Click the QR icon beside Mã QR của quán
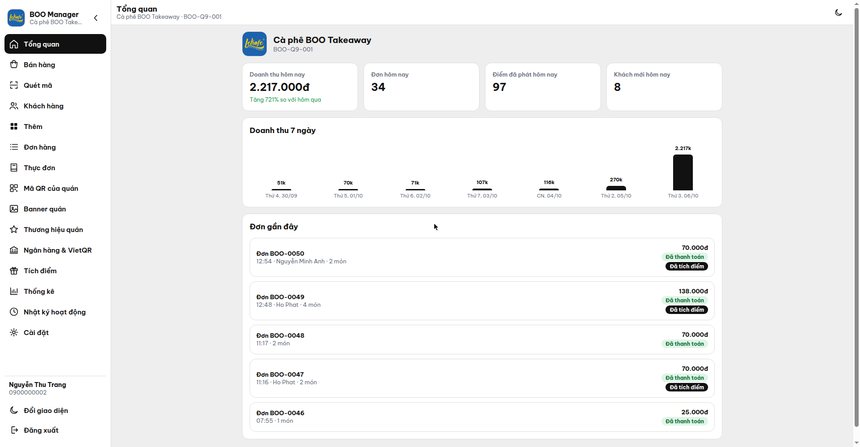 pos(14,188)
